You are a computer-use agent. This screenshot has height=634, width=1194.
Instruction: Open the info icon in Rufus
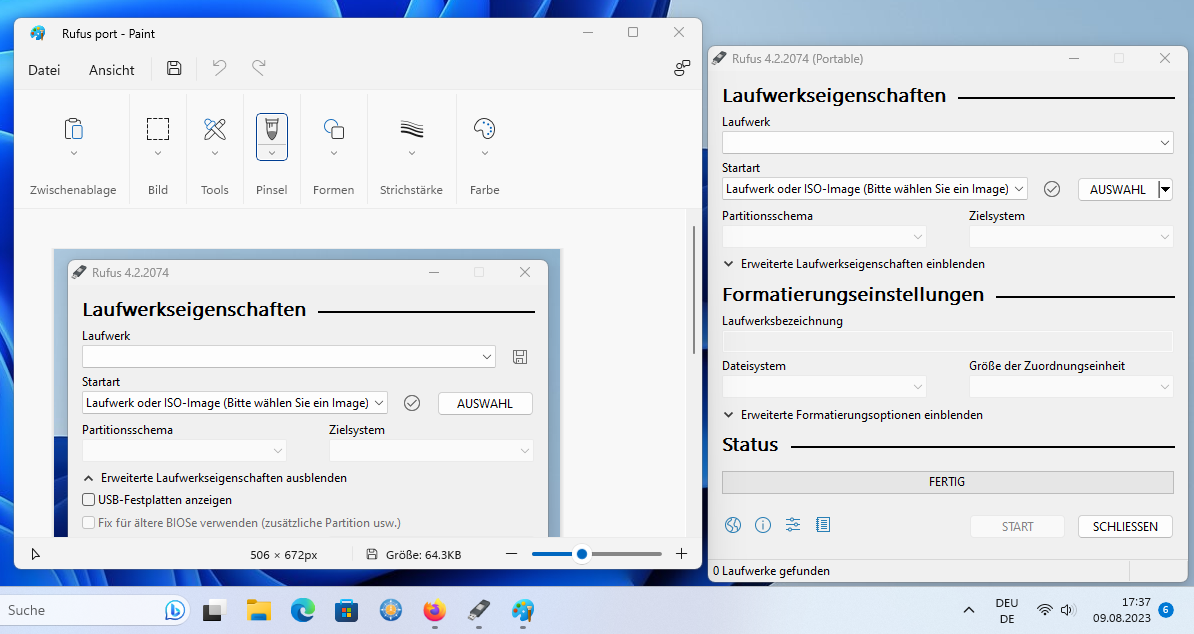(762, 524)
